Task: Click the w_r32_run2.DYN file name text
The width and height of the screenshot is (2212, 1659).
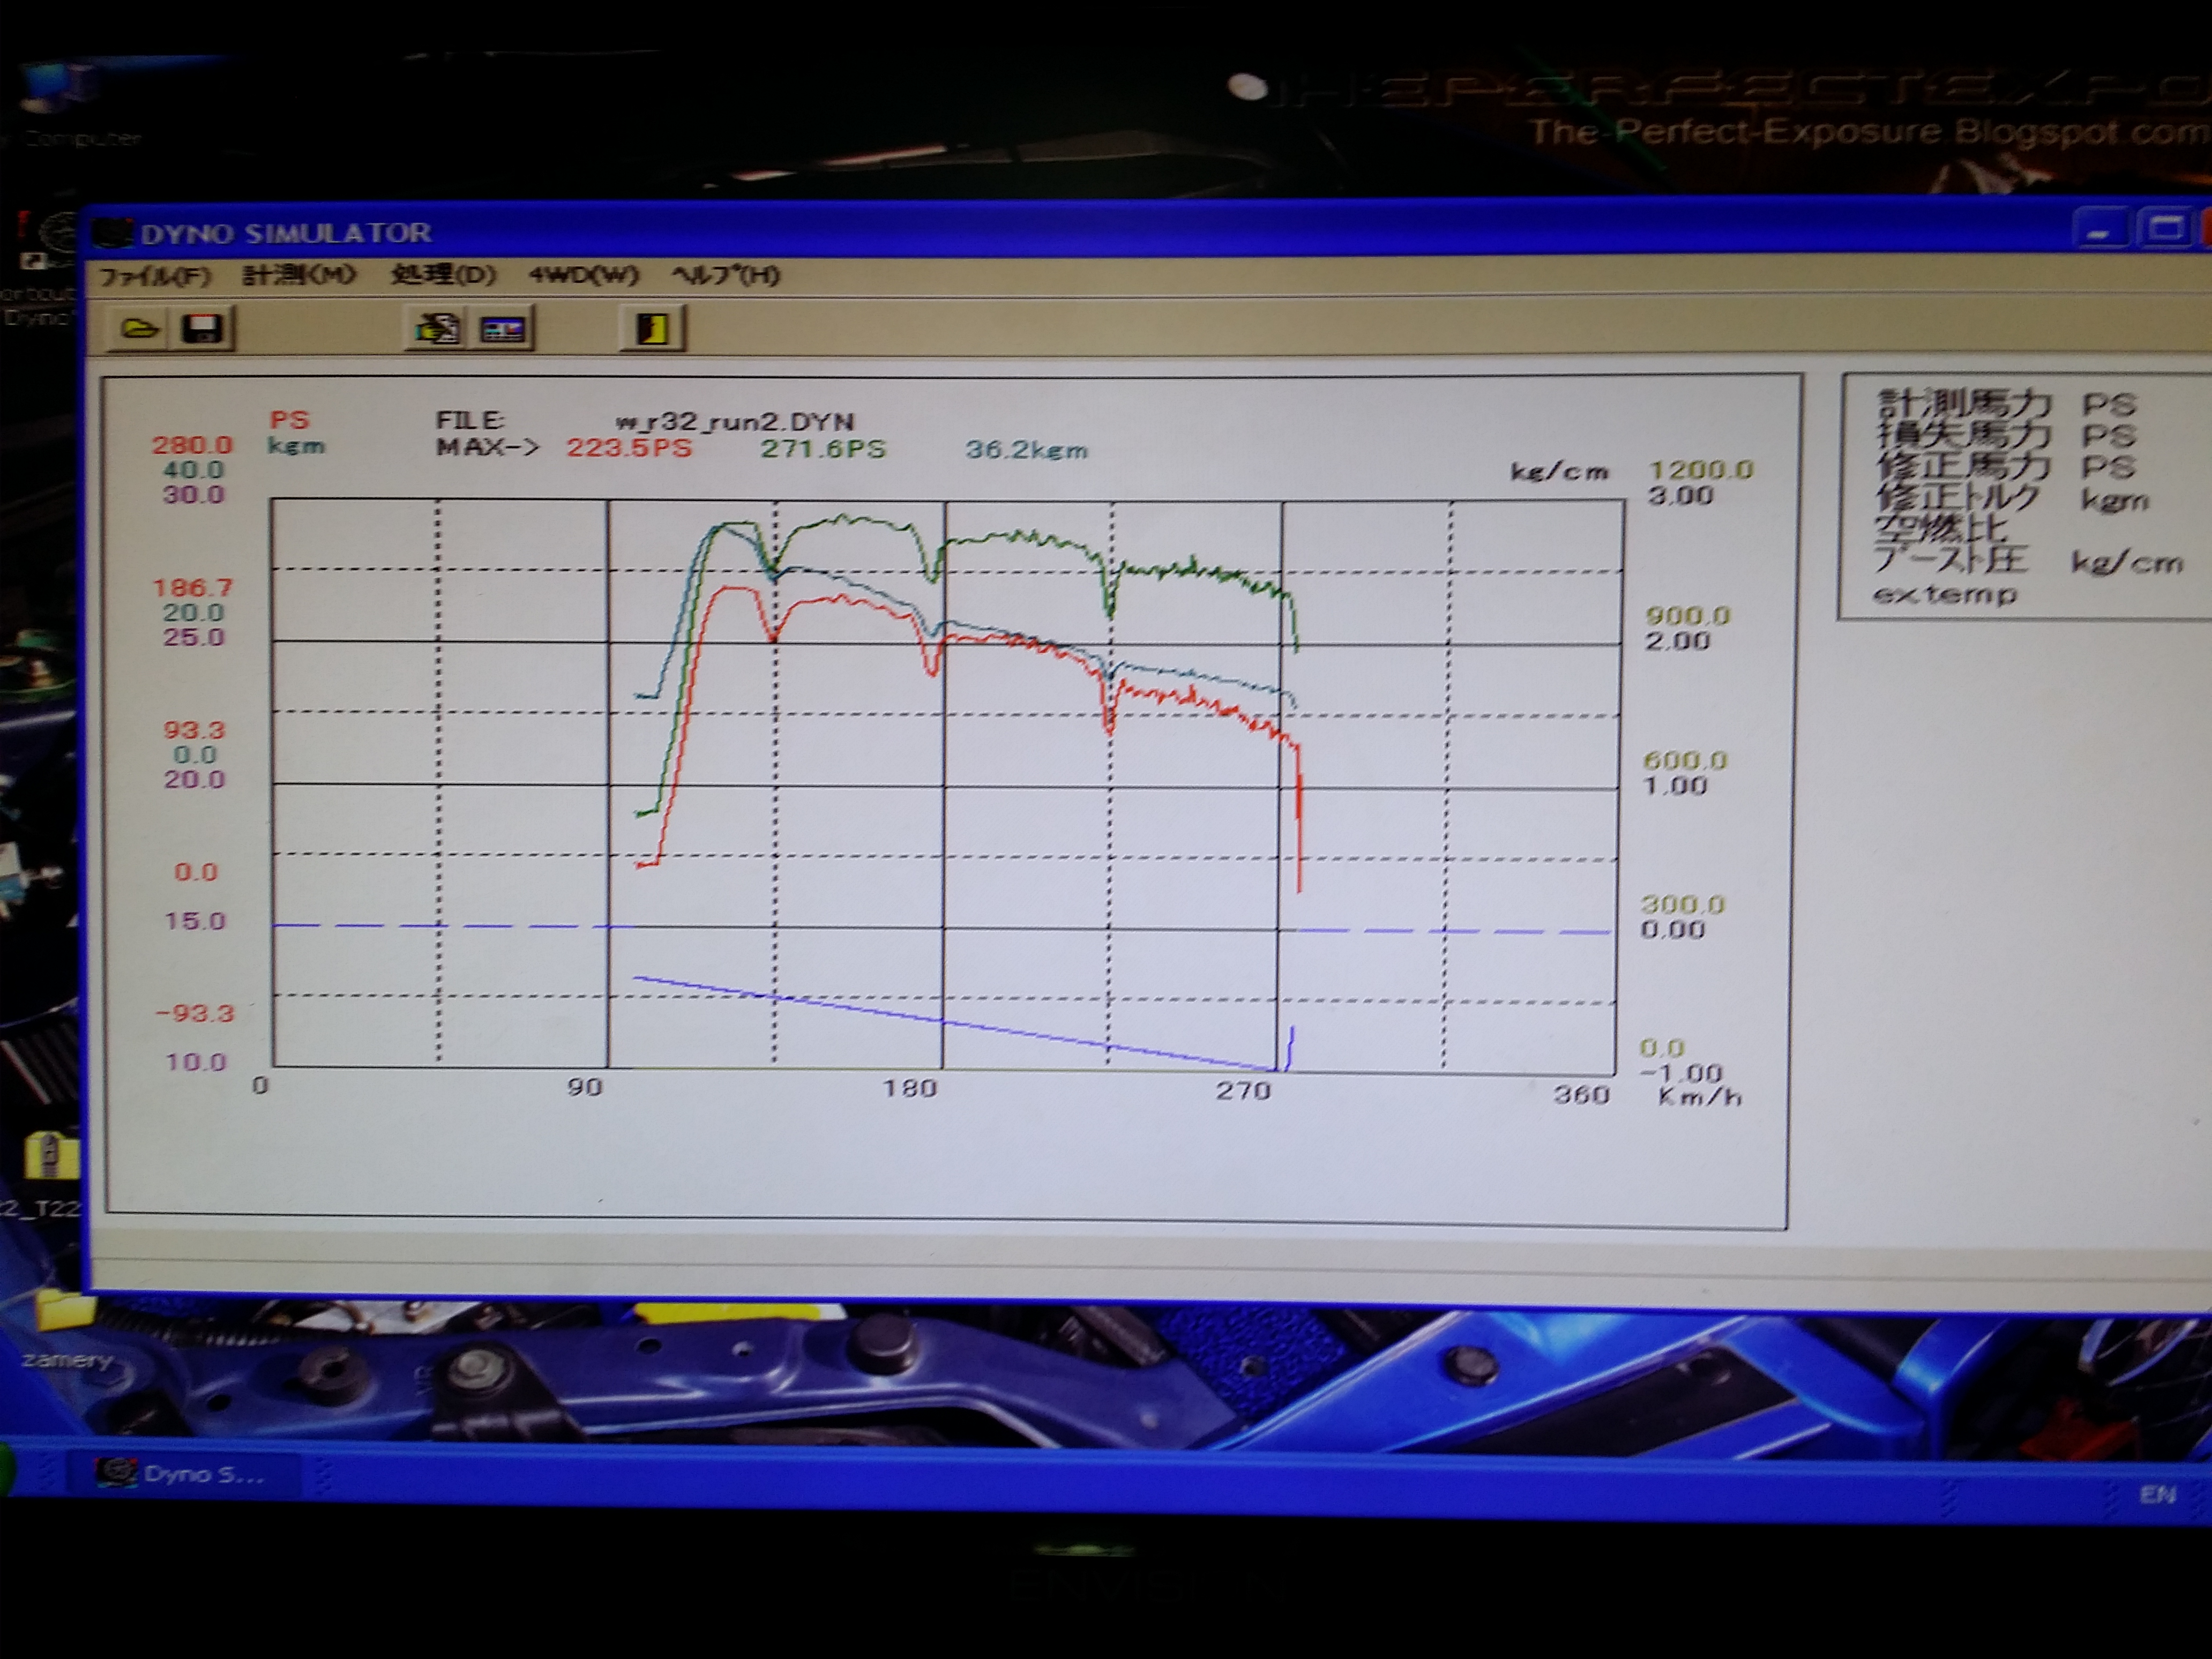Action: click(x=735, y=422)
